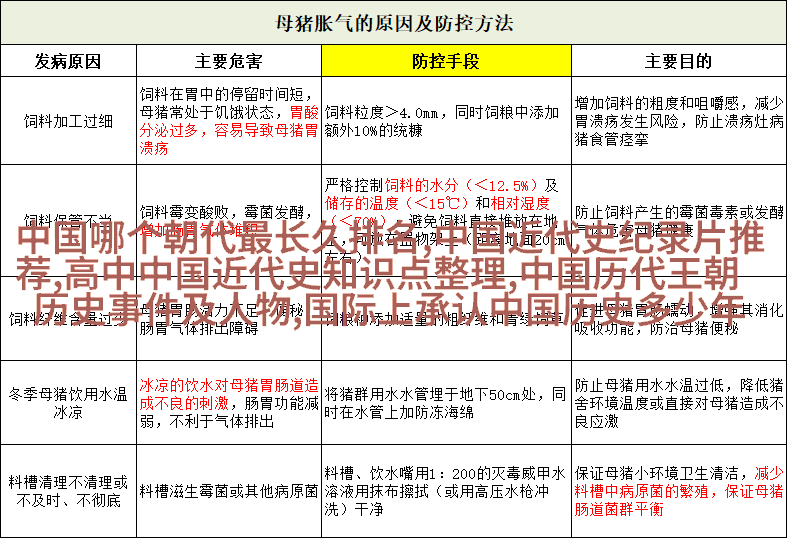The height and width of the screenshot is (538, 787).
Task: Select the 发病原因 column header
Action: click(68, 61)
